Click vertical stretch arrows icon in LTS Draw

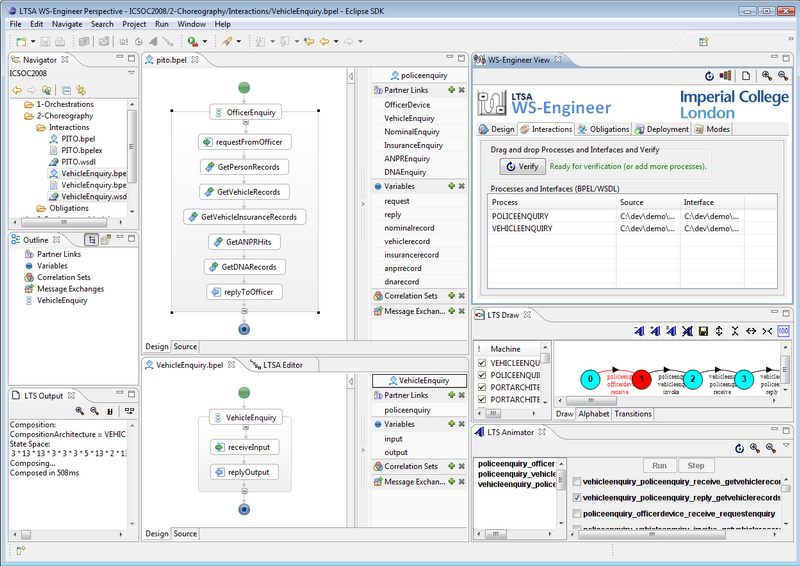[x=719, y=331]
